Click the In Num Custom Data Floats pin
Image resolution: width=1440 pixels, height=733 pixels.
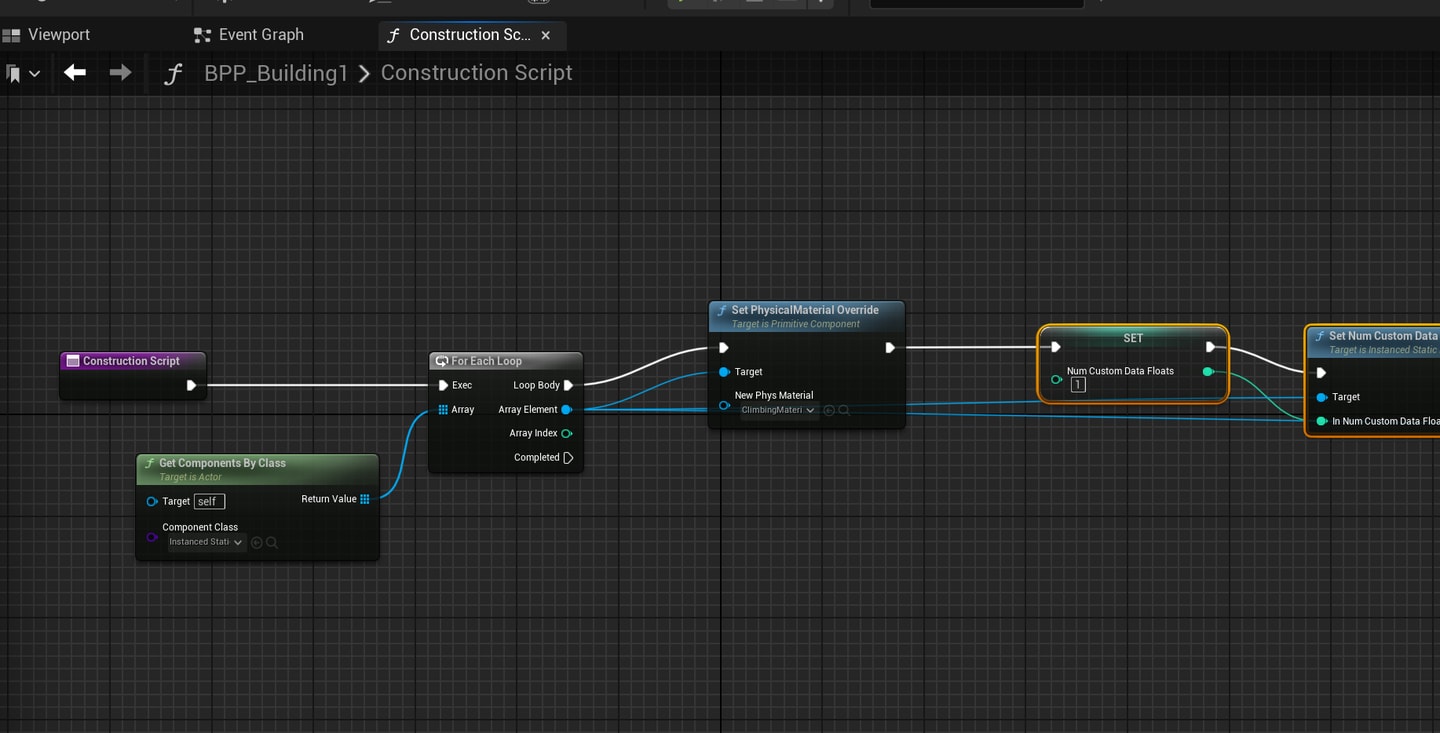click(1322, 421)
